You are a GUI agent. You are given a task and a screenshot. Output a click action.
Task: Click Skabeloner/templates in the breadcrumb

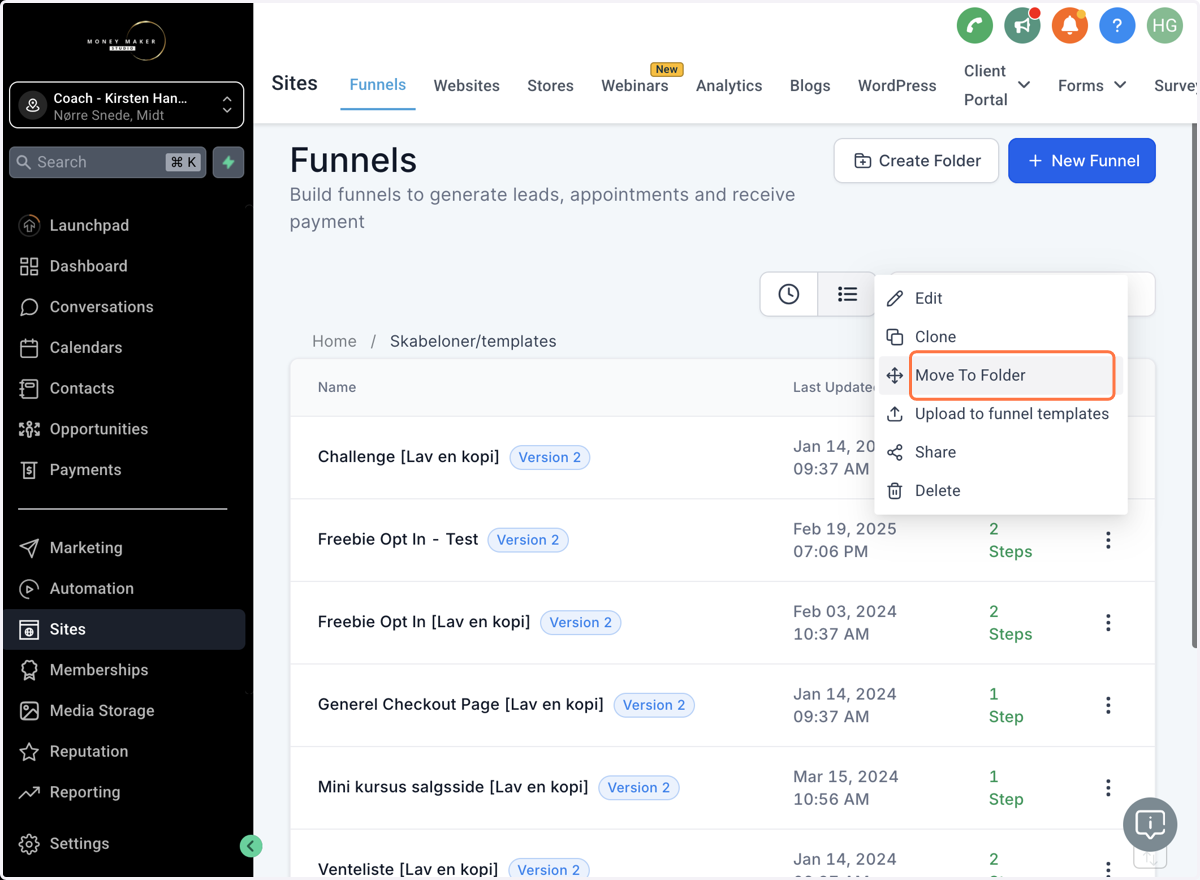(473, 341)
